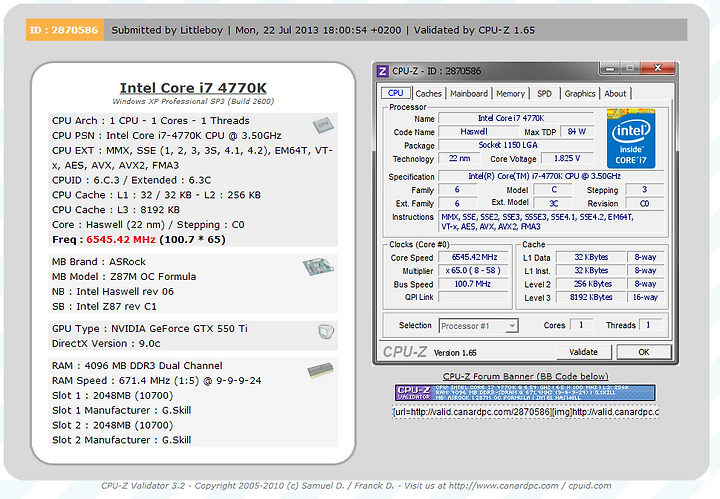Click the RAM : 4096 MB DDR3 Dual Channel line

(x=137, y=366)
